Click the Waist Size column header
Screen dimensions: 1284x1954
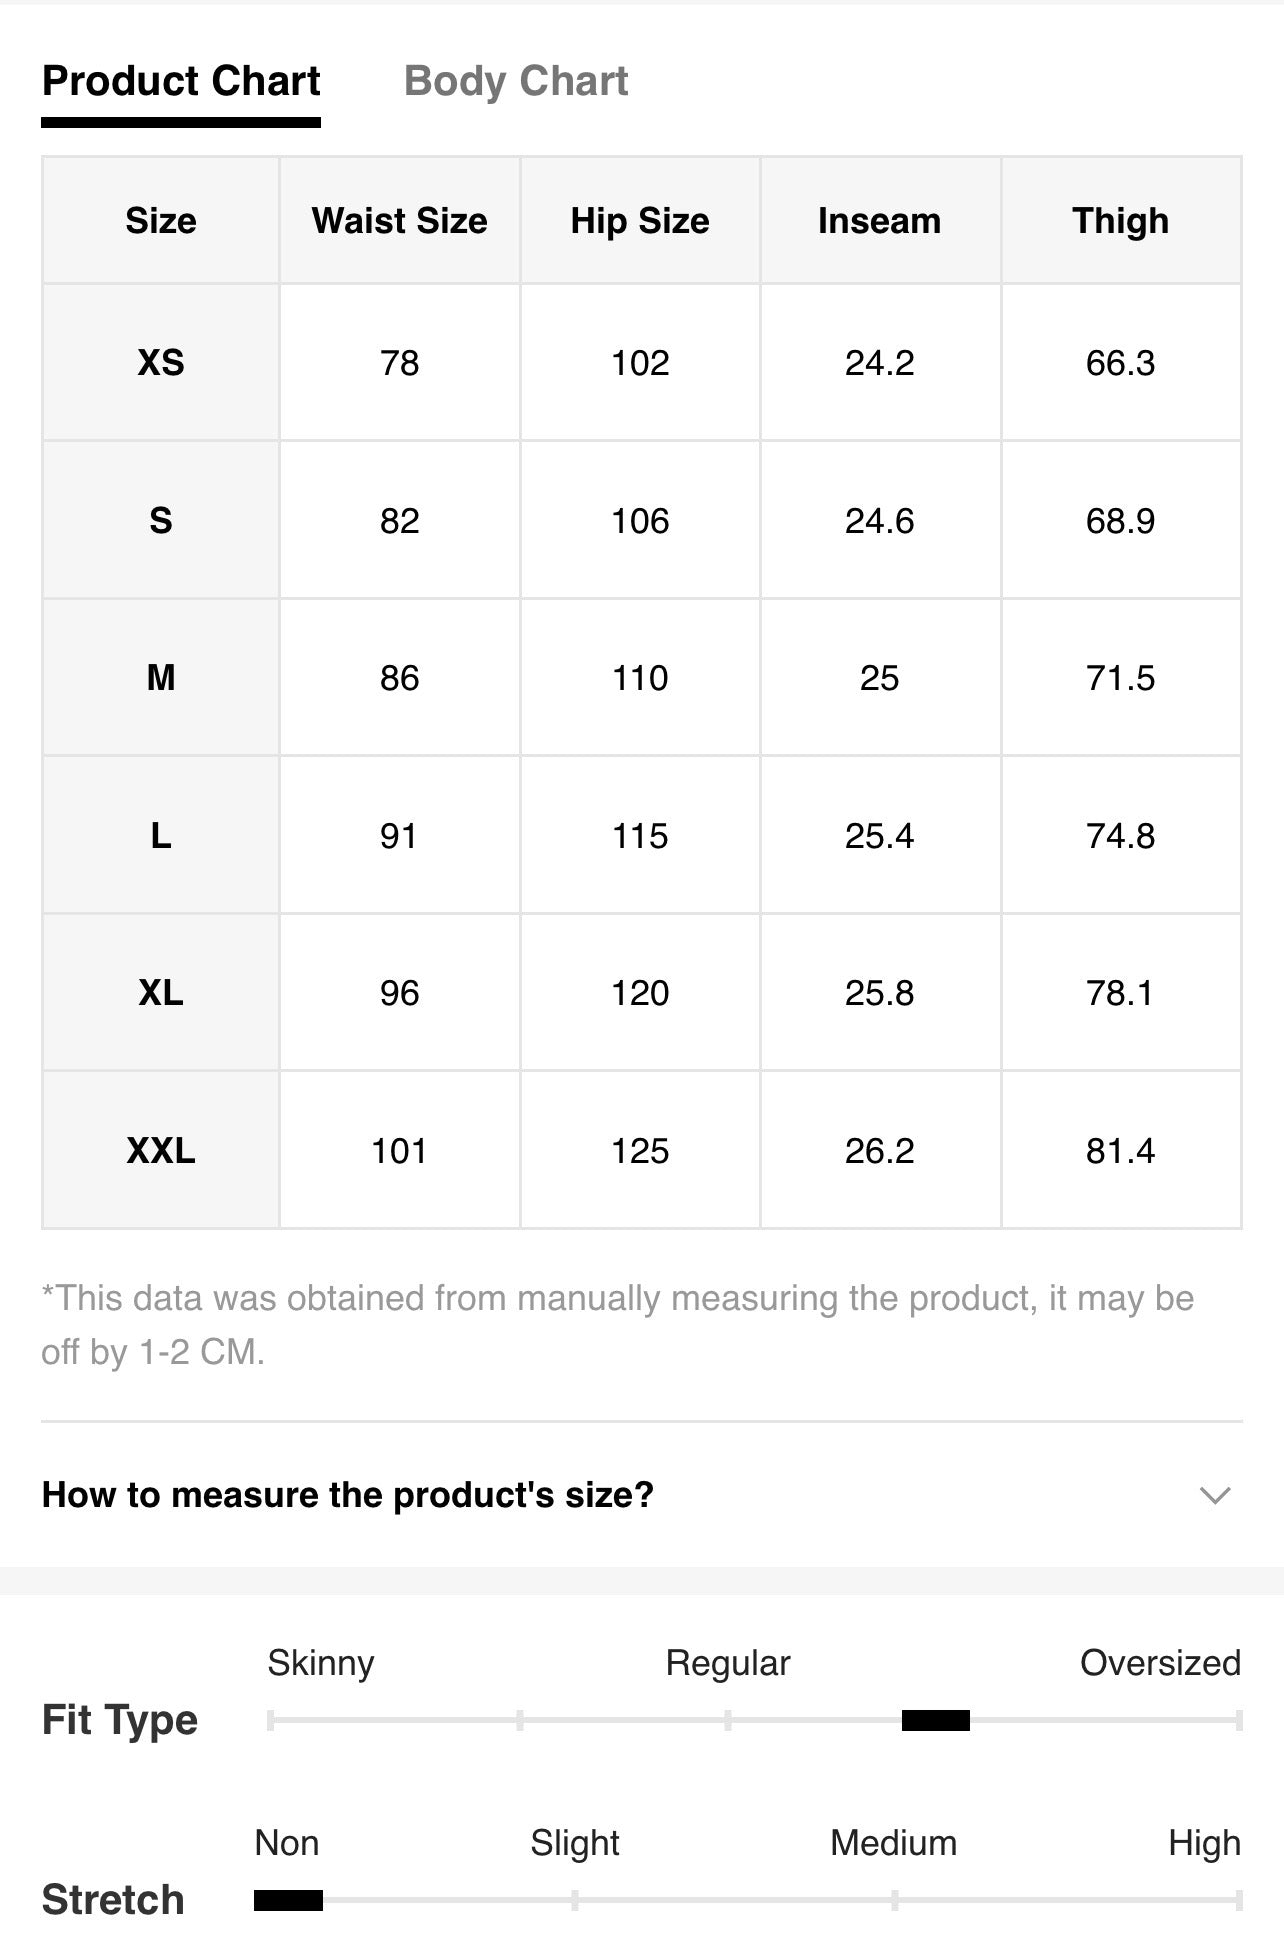400,220
